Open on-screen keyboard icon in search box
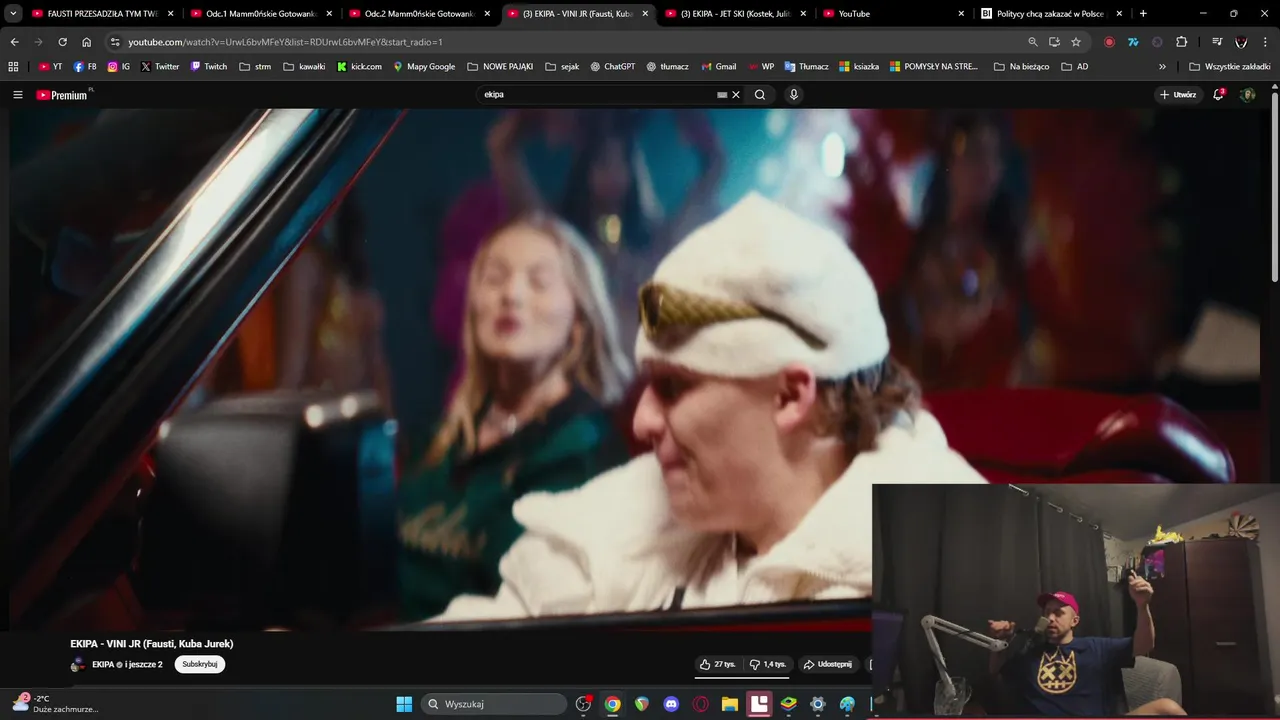 click(x=722, y=95)
